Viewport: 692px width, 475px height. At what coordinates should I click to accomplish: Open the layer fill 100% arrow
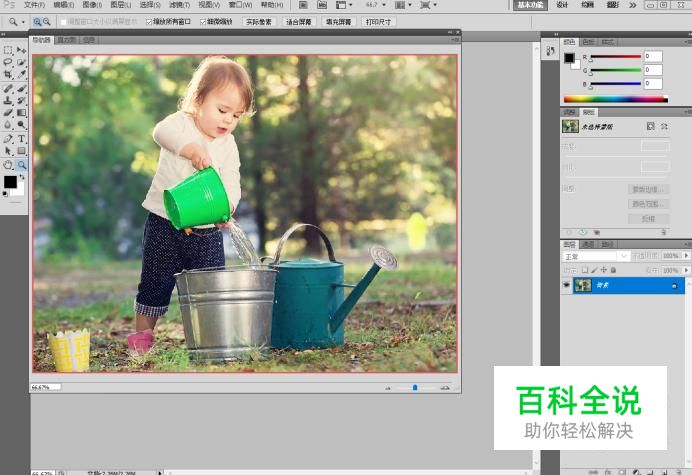686,270
